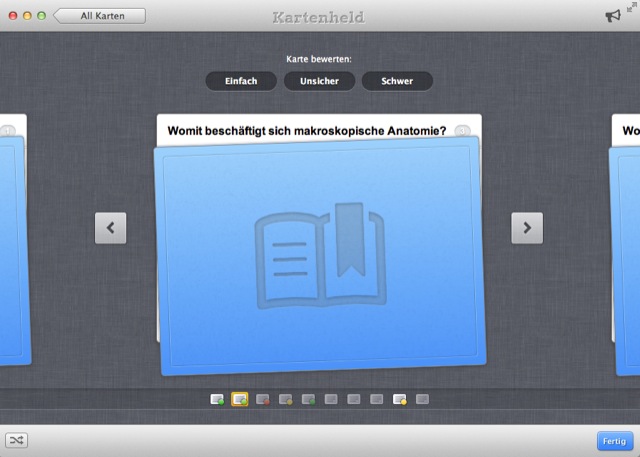Select fourth card thumbnail in strip
Image resolution: width=640 pixels, height=457 pixels.
point(286,399)
